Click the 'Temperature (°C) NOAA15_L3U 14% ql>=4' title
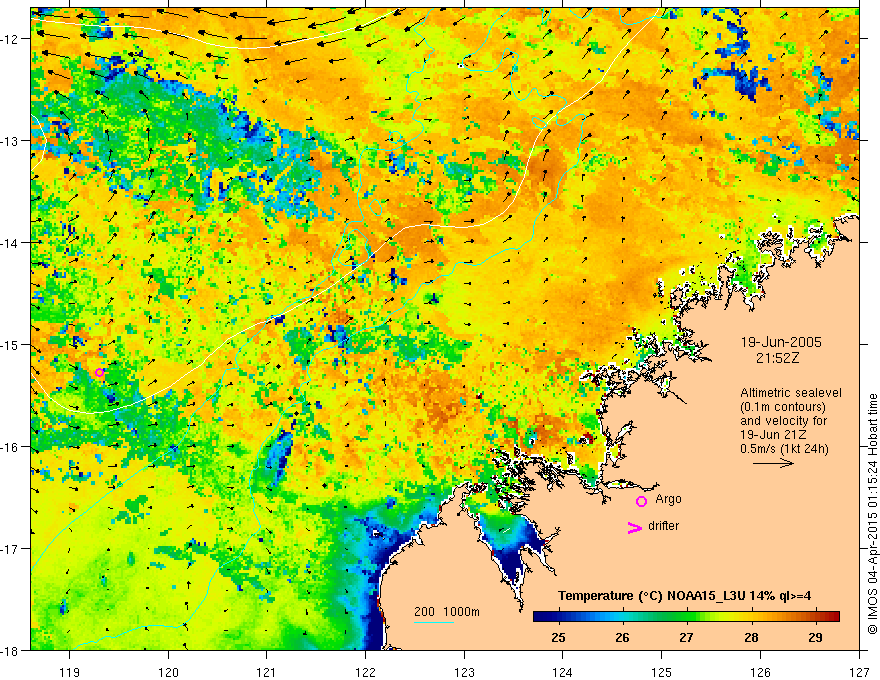The height and width of the screenshot is (680, 880). click(684, 596)
